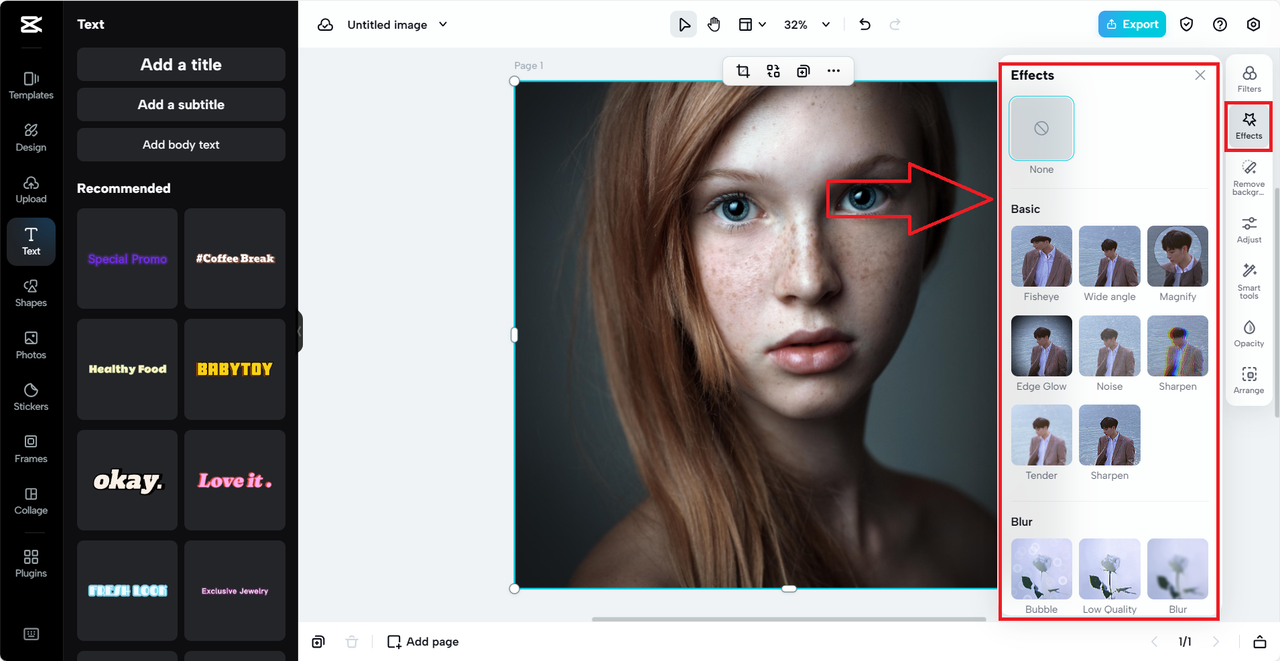1280x661 pixels.
Task: Open the help question mark icon
Action: 1220,24
